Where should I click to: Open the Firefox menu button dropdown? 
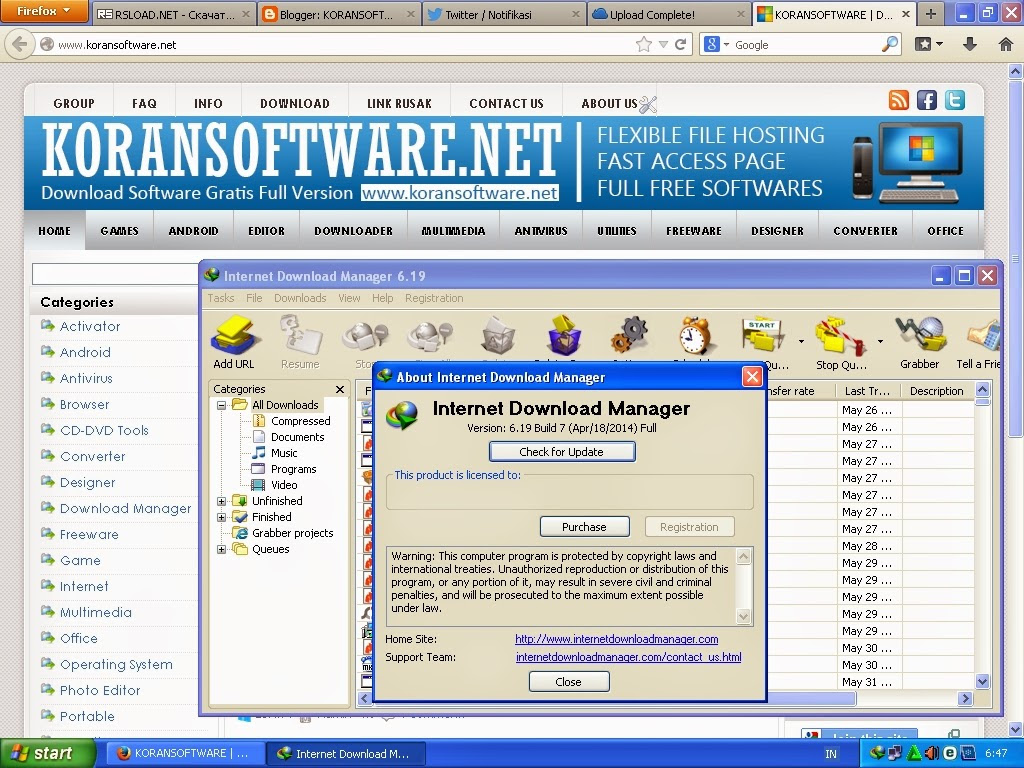44,10
